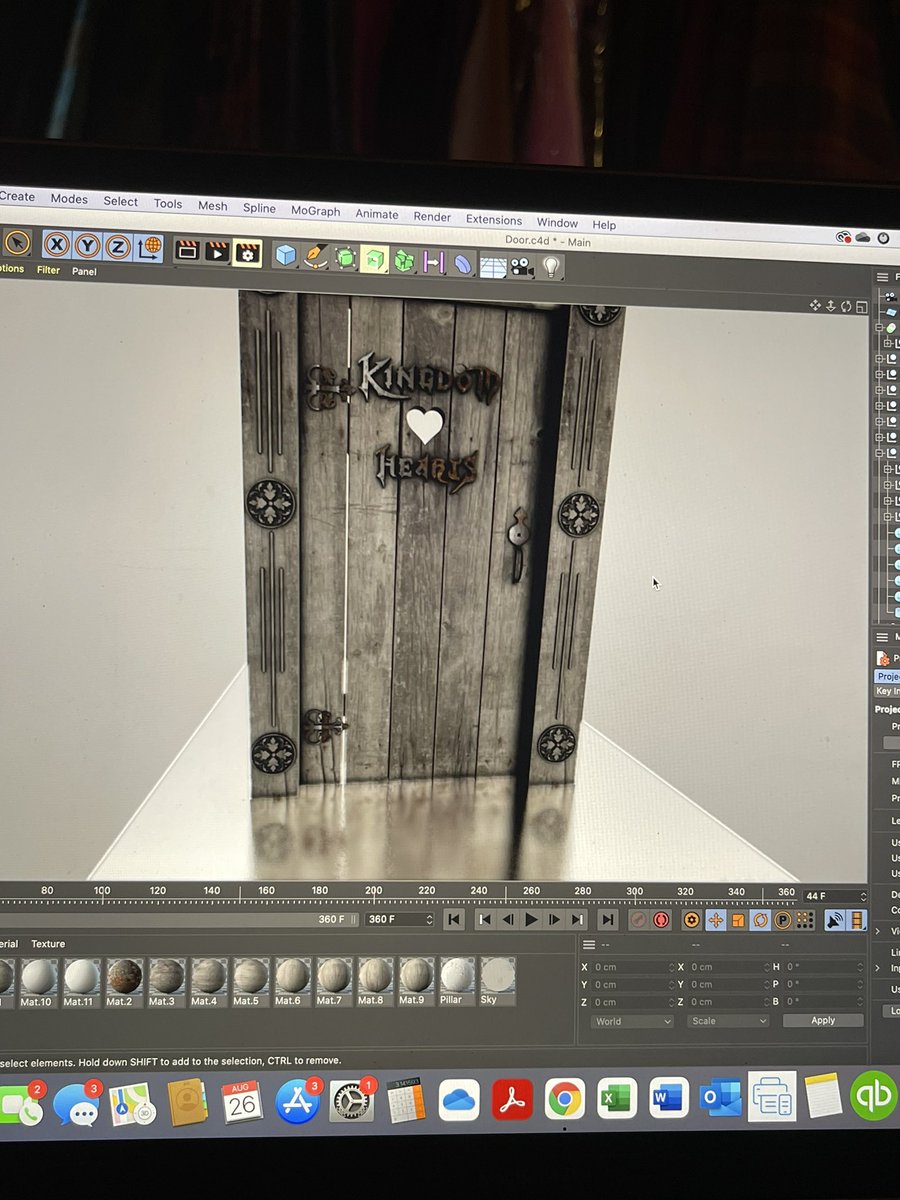The width and height of the screenshot is (900, 1200).
Task: Render to Picture Viewer
Action: [x=217, y=251]
